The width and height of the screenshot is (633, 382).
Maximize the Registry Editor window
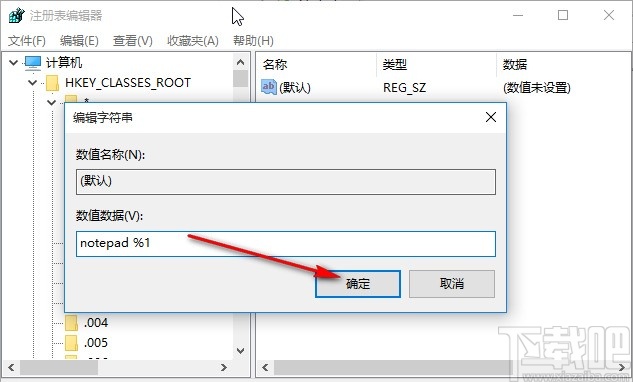click(x=563, y=15)
